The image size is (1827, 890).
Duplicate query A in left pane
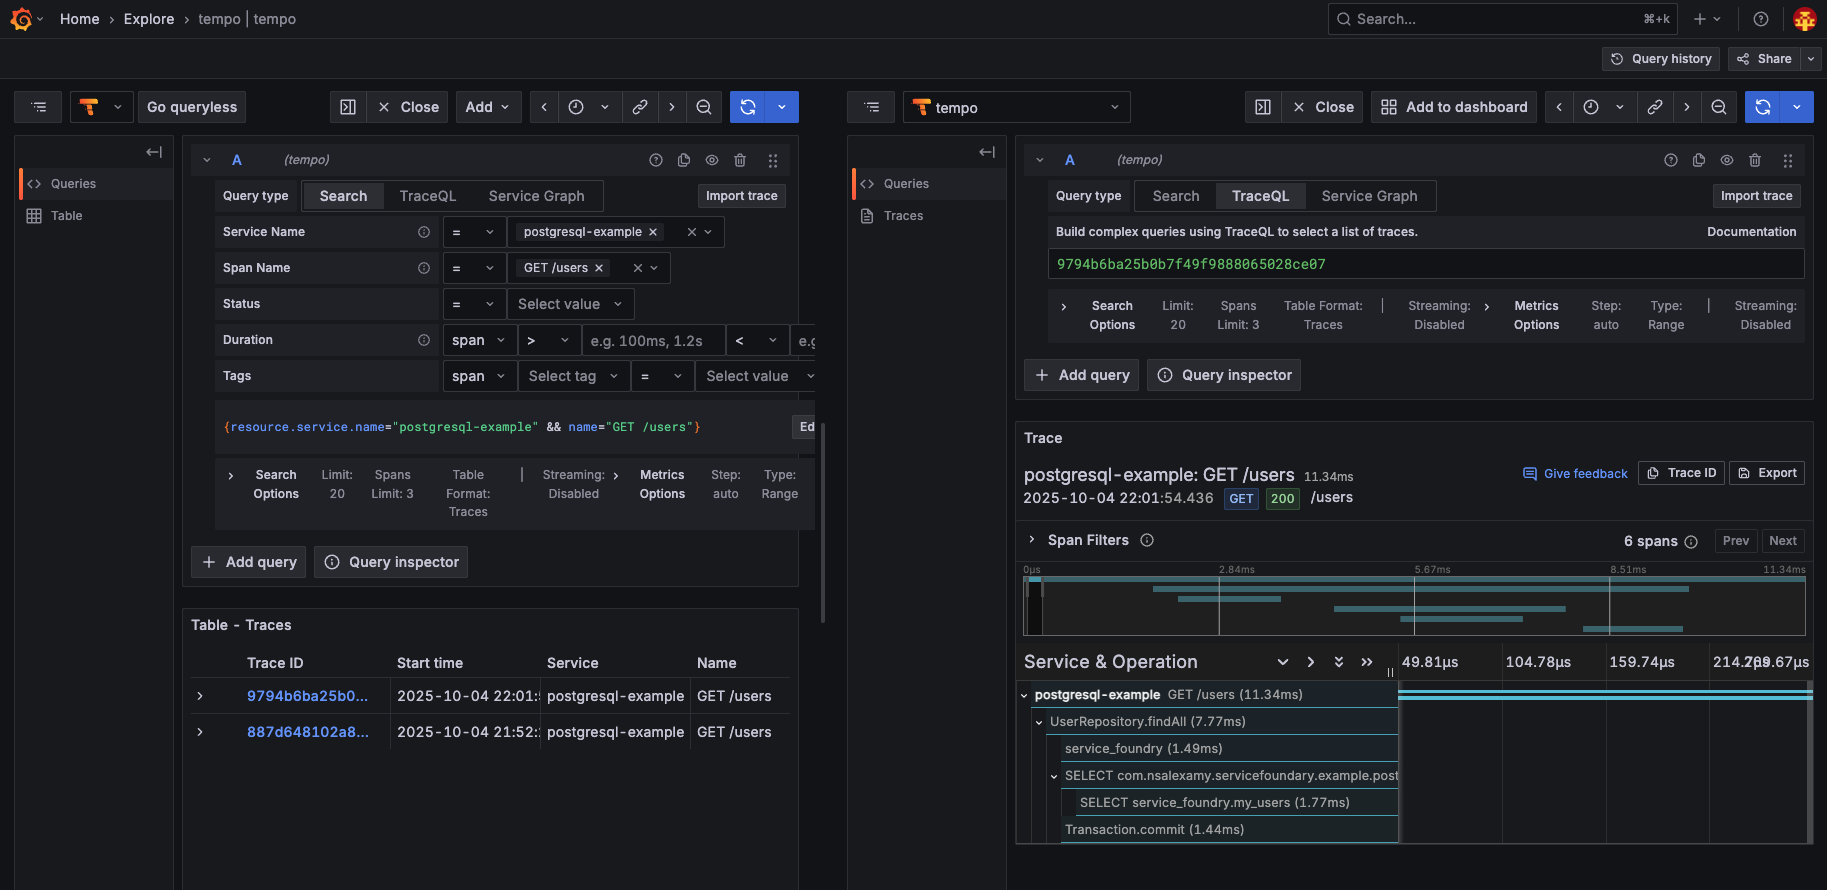[x=684, y=160]
